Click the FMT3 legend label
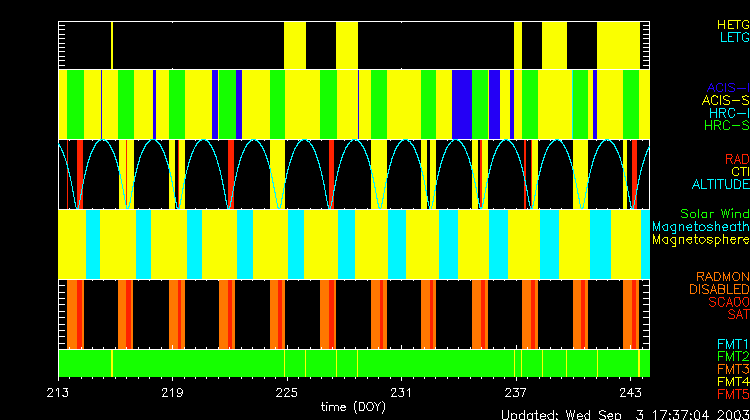The height and width of the screenshot is (420, 750). pyautogui.click(x=733, y=369)
